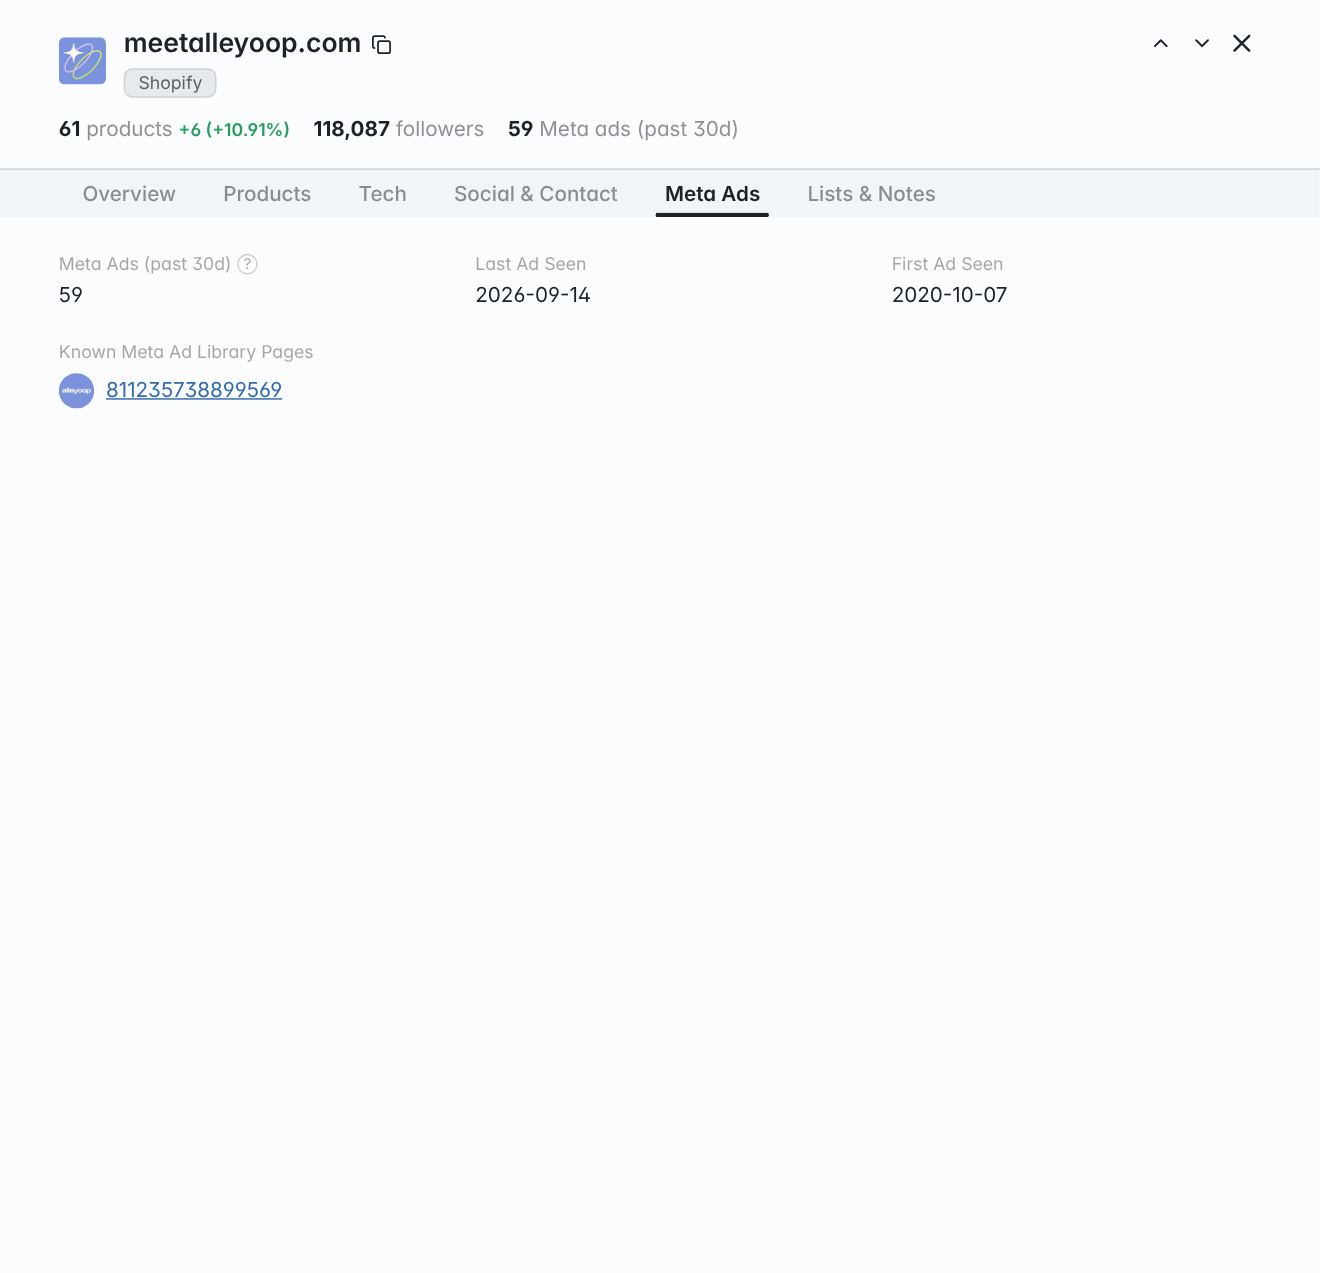Click the Meta Ads count value 59

[x=71, y=295]
